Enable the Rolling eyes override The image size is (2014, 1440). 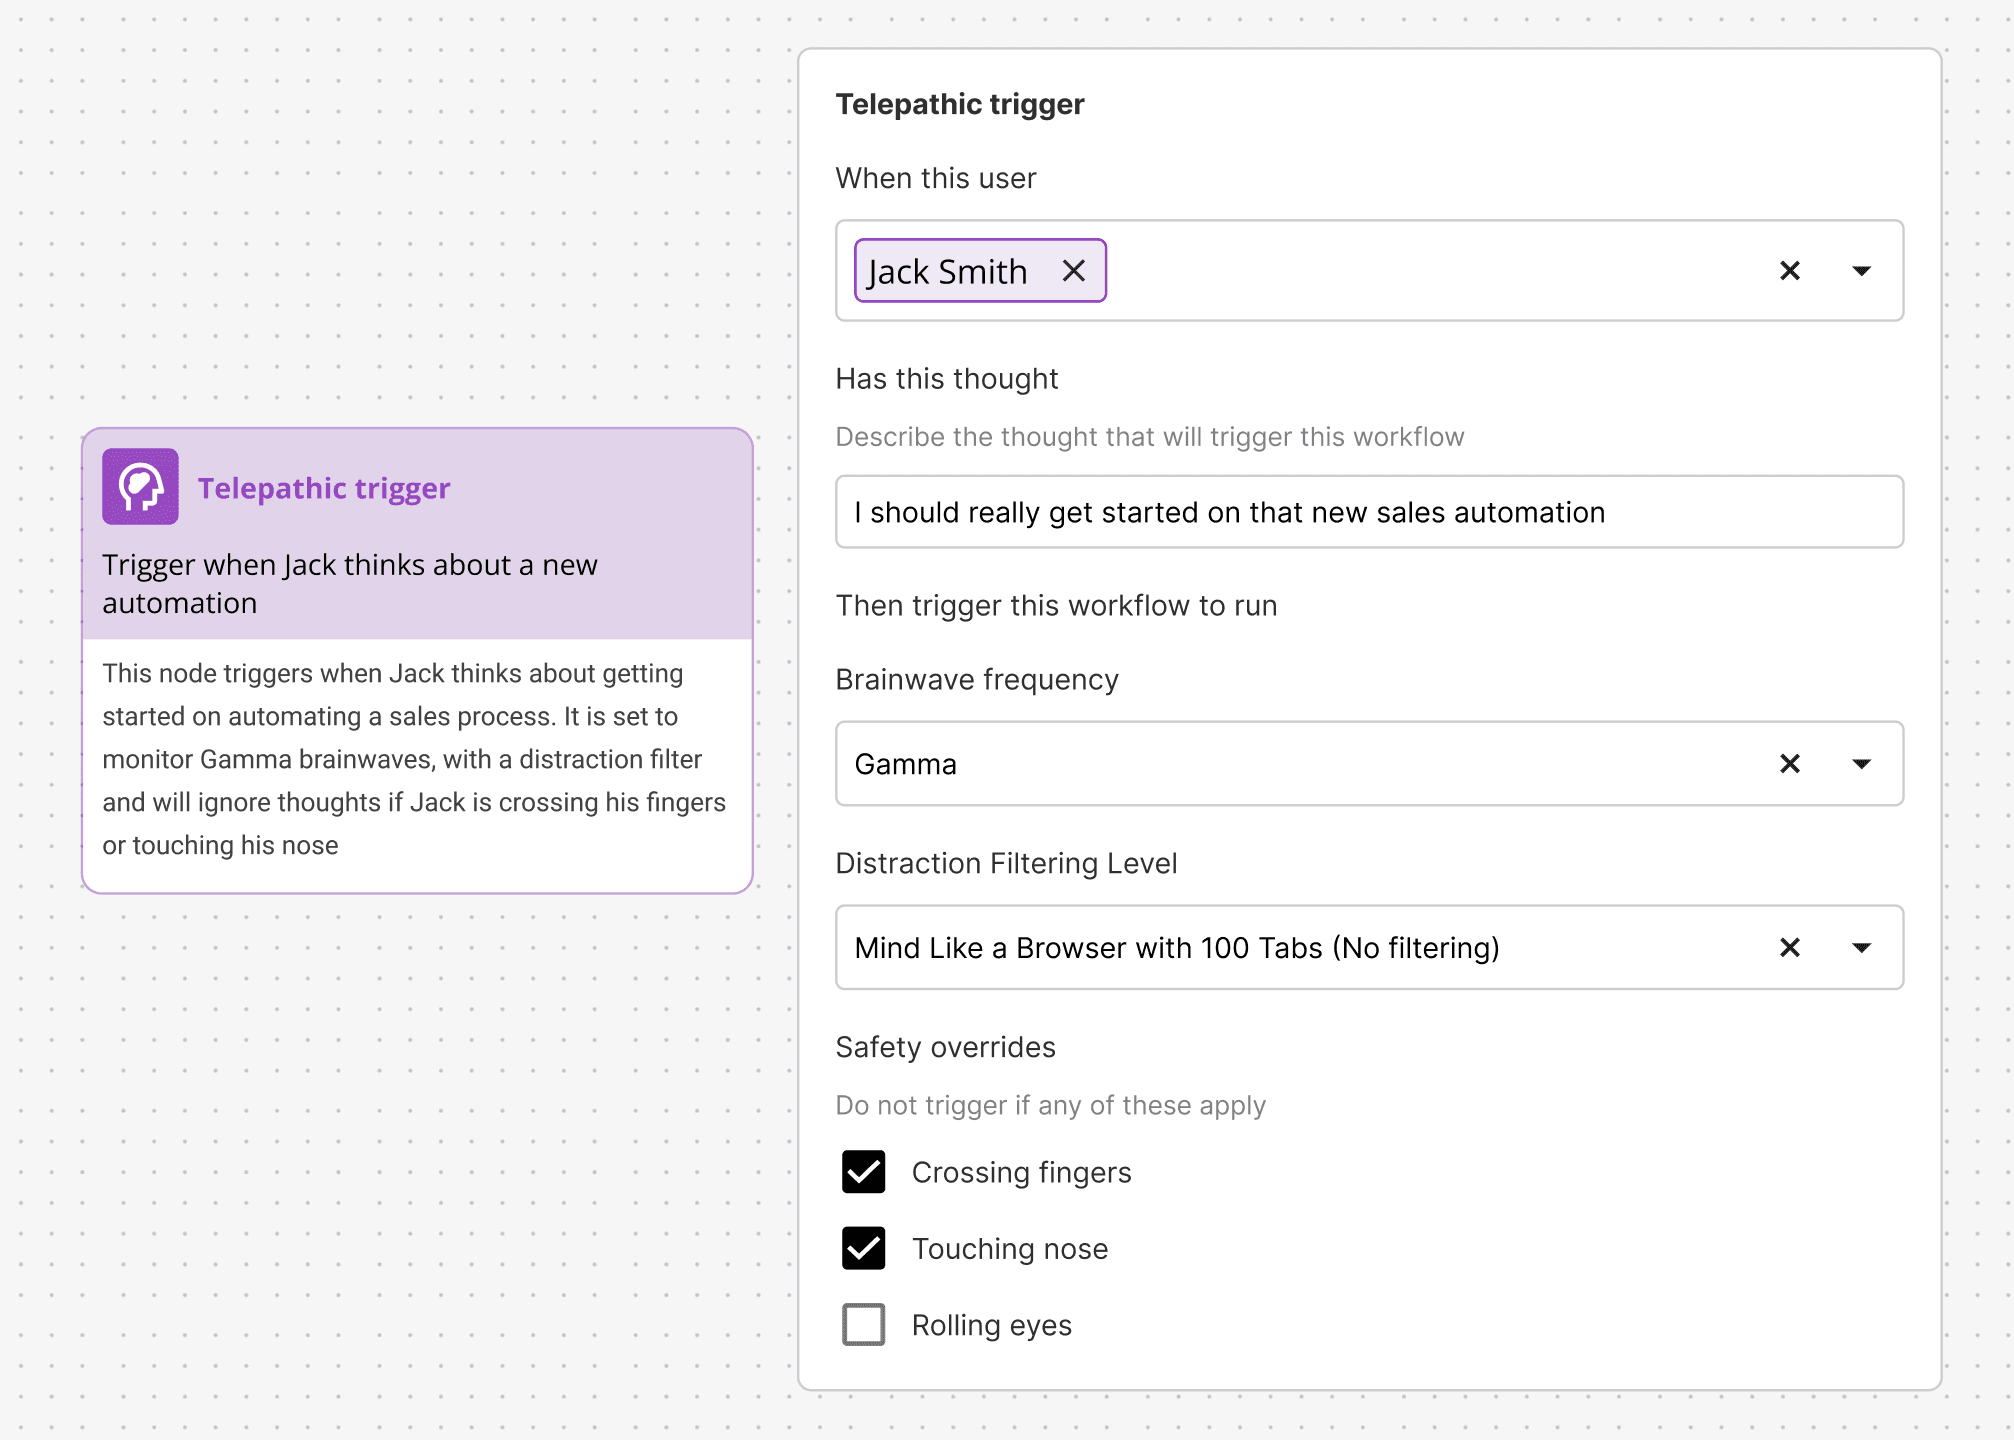pyautogui.click(x=863, y=1325)
